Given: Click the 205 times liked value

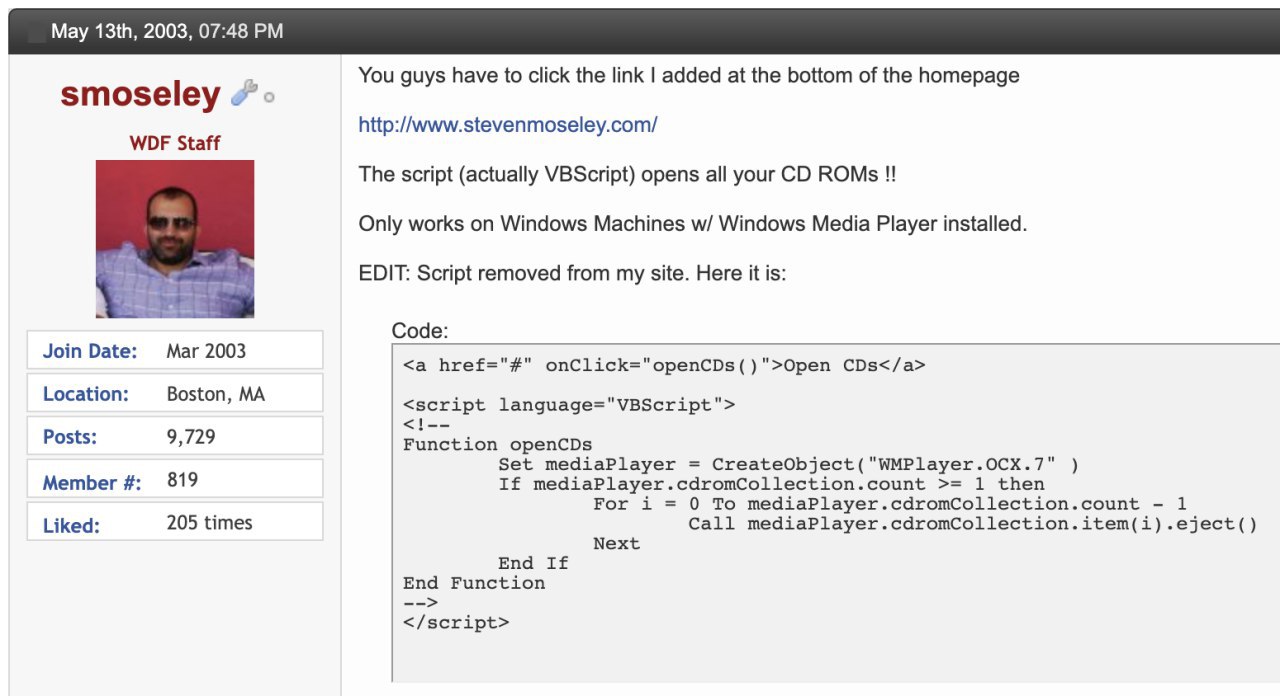Looking at the screenshot, I should [x=210, y=522].
